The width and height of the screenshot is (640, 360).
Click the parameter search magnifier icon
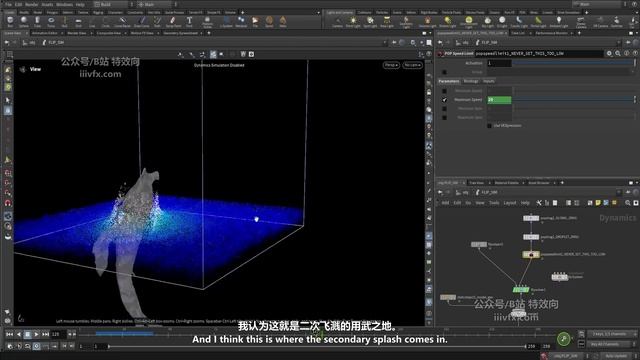pos(618,53)
